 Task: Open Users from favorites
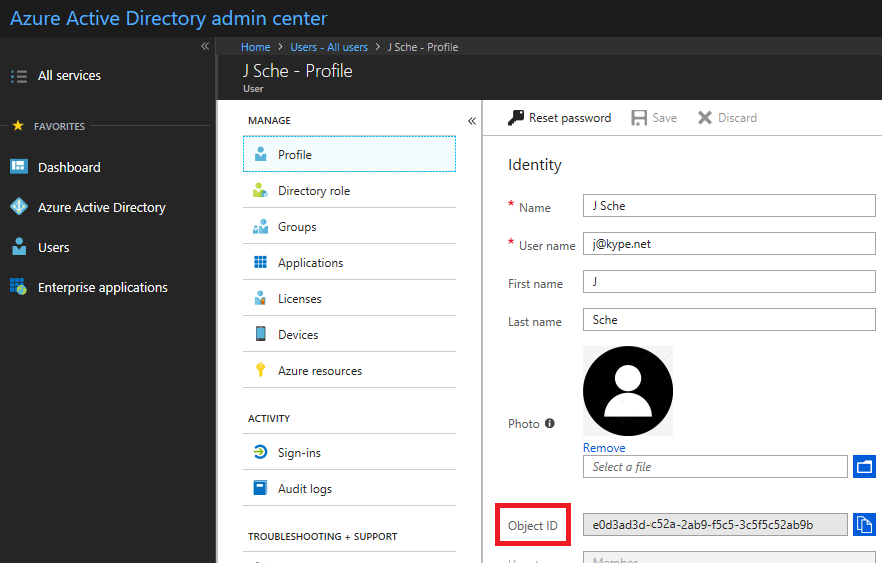[x=53, y=247]
